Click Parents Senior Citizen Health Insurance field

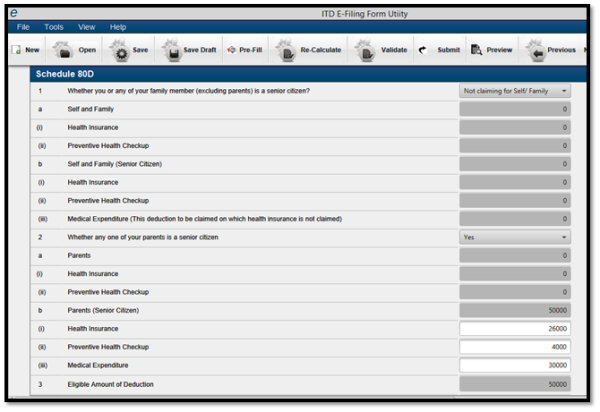[515, 328]
